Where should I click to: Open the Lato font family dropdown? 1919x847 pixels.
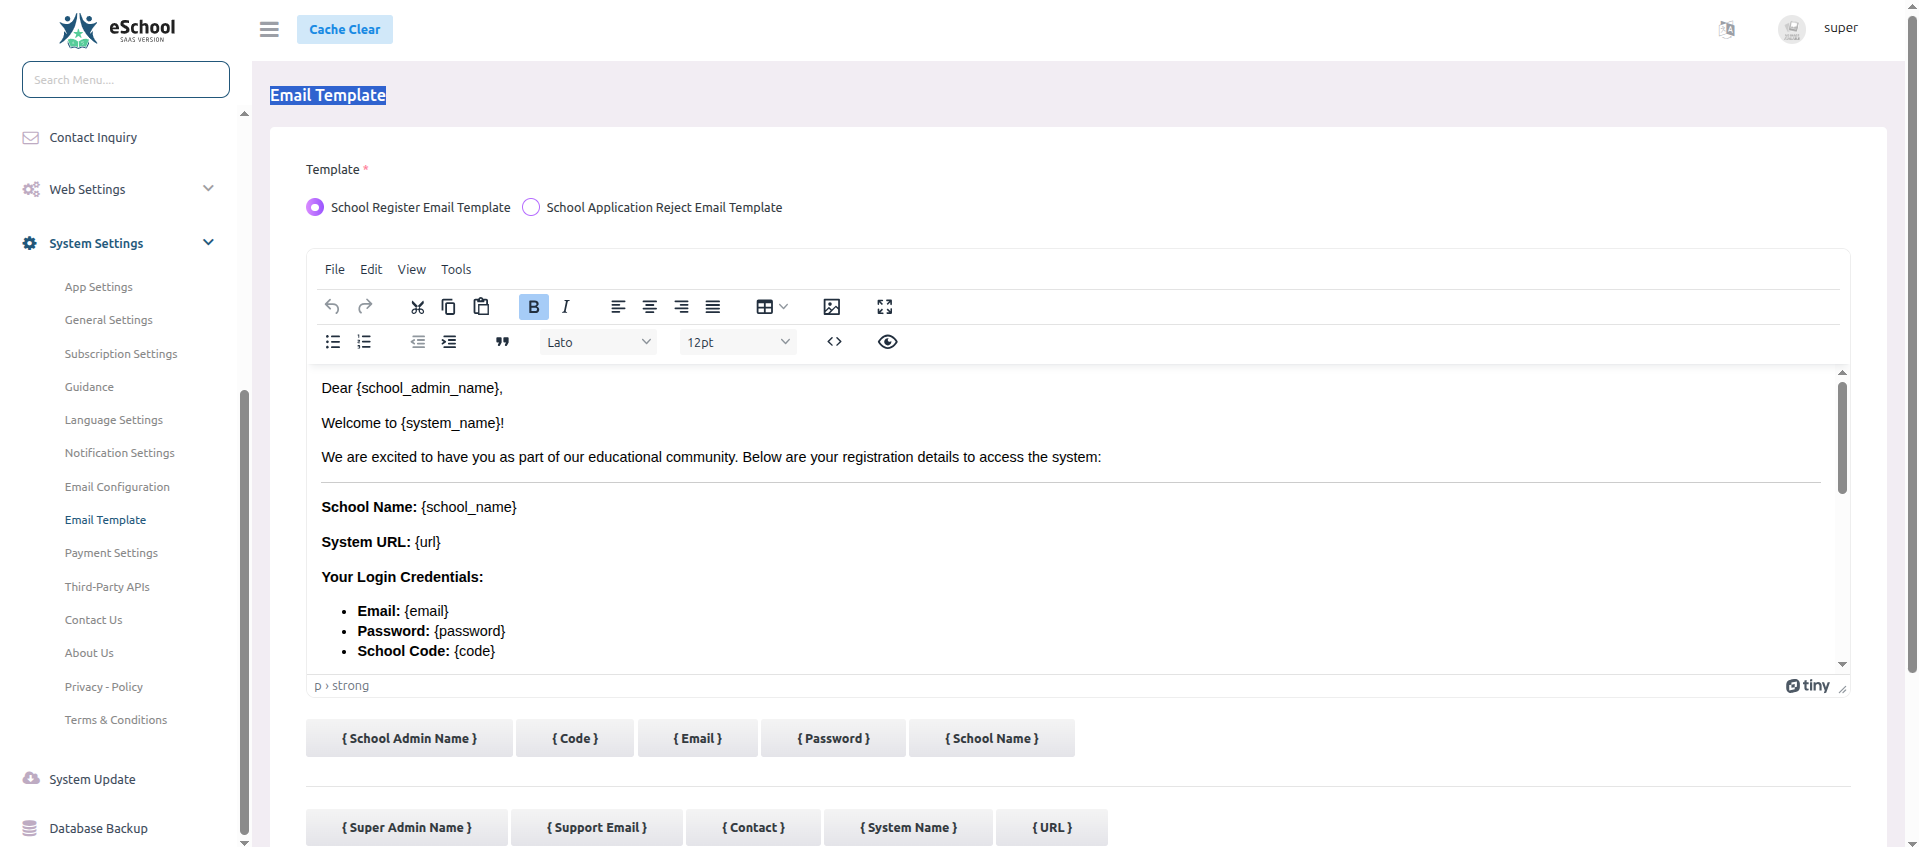coord(598,342)
